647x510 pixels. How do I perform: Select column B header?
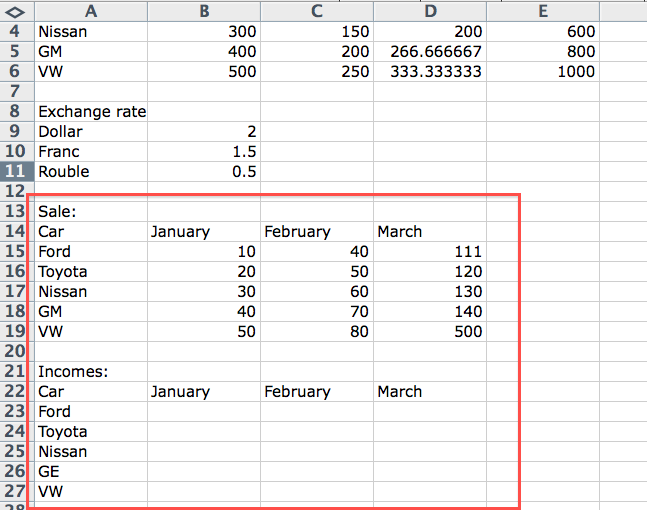click(x=204, y=11)
